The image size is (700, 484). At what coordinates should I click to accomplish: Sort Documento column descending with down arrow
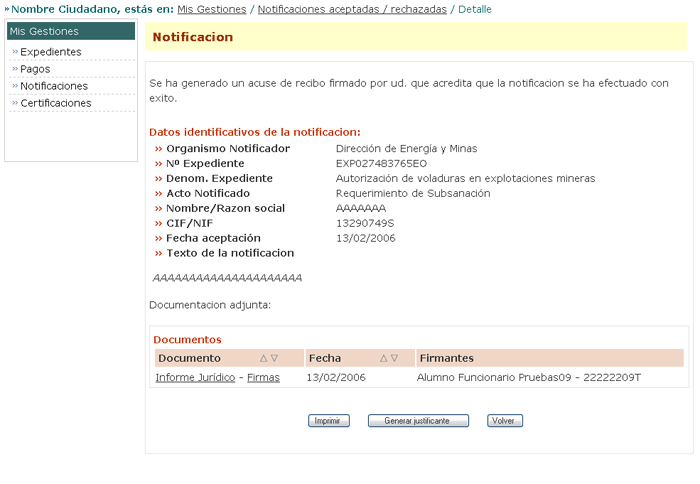pyautogui.click(x=274, y=358)
